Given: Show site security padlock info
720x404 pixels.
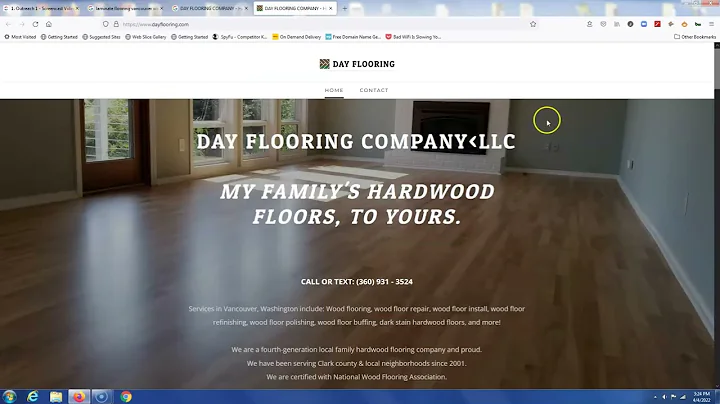Looking at the screenshot, I should click(116, 24).
